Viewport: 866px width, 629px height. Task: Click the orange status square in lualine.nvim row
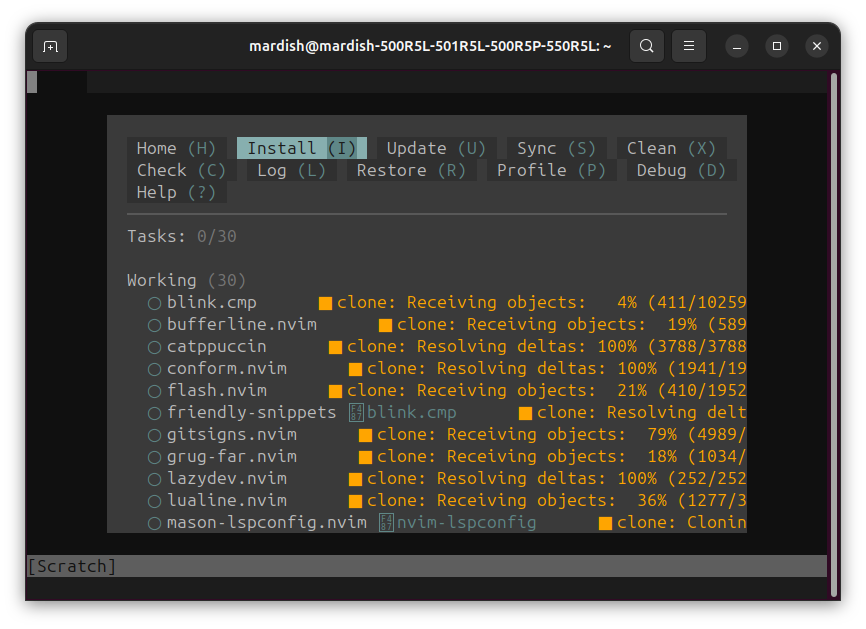click(355, 501)
